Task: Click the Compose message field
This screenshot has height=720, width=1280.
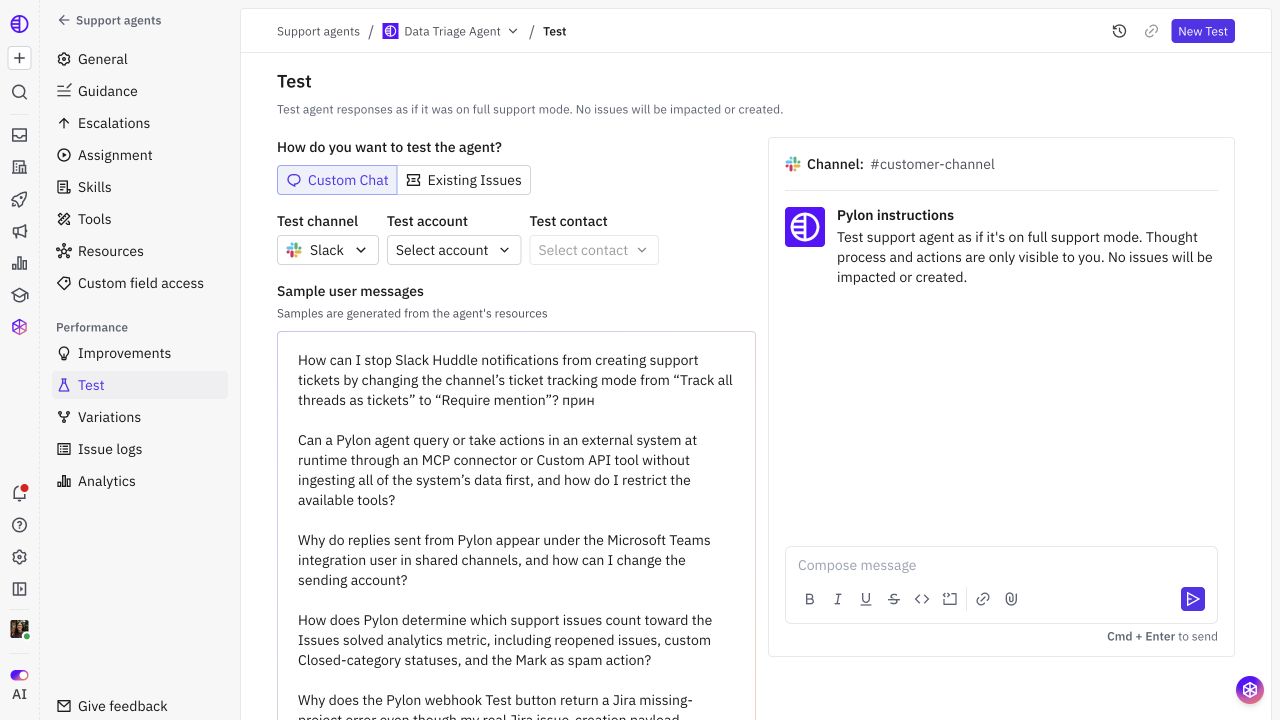Action: click(1001, 565)
